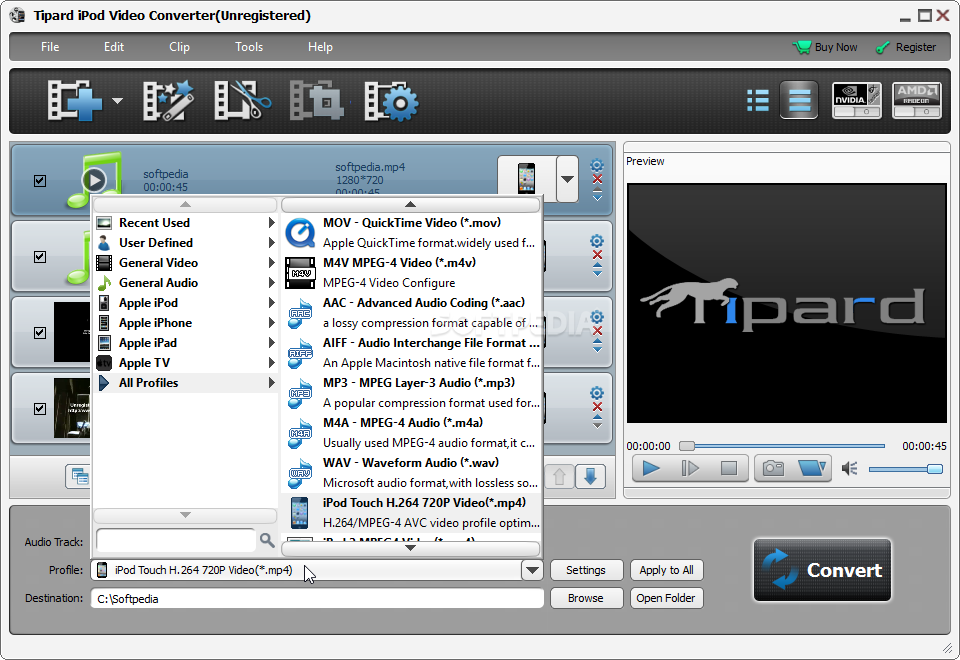Expand General Video profile category

pyautogui.click(x=186, y=263)
